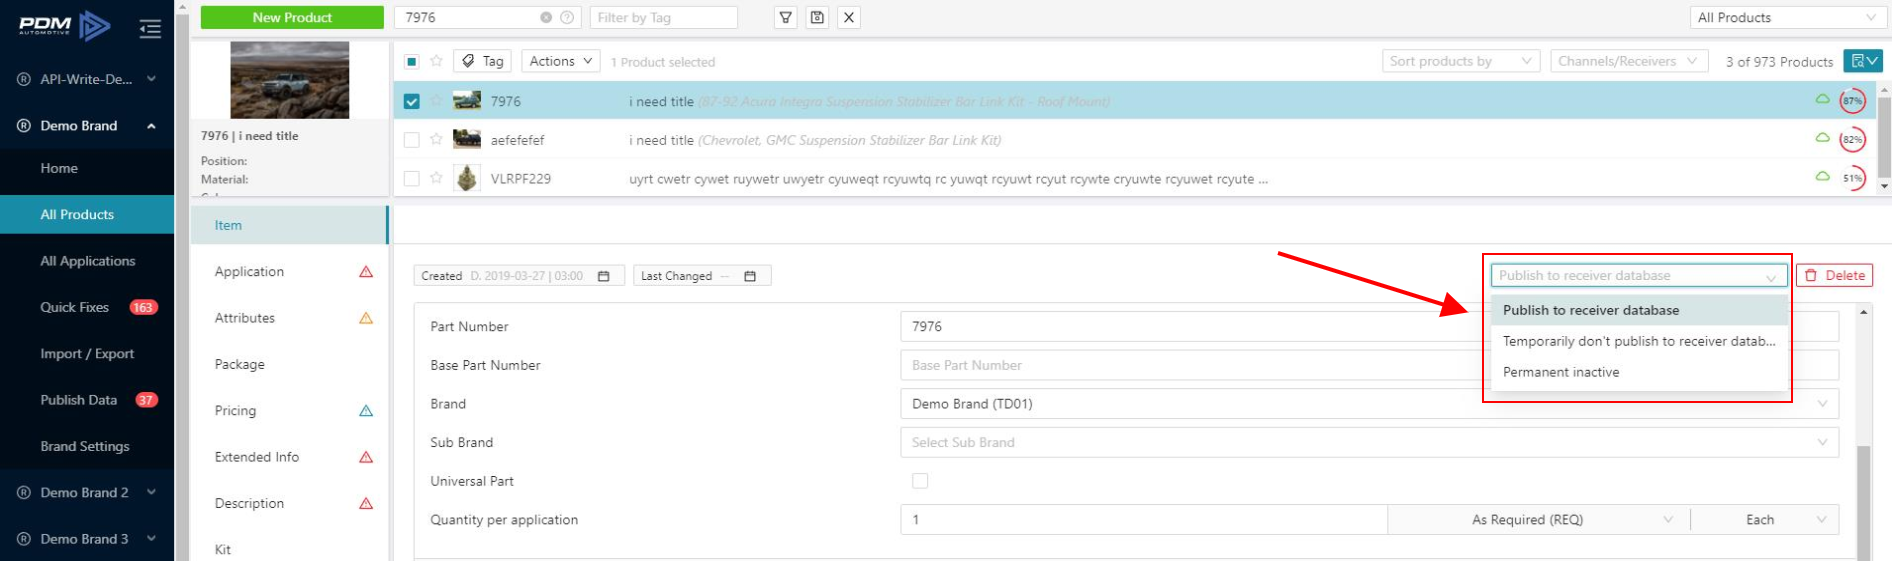Switch to the Kit section tab
Image resolution: width=1892 pixels, height=561 pixels.
289,549
